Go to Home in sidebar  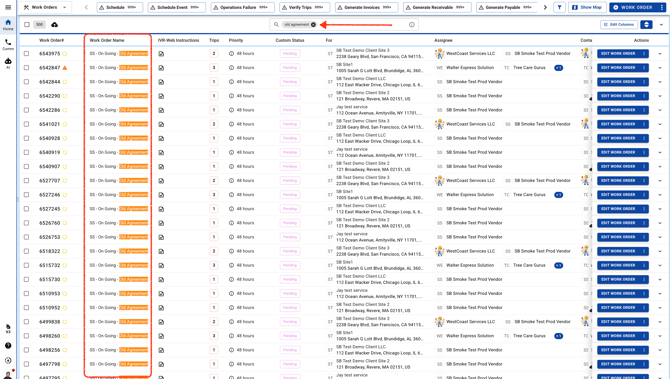8,24
